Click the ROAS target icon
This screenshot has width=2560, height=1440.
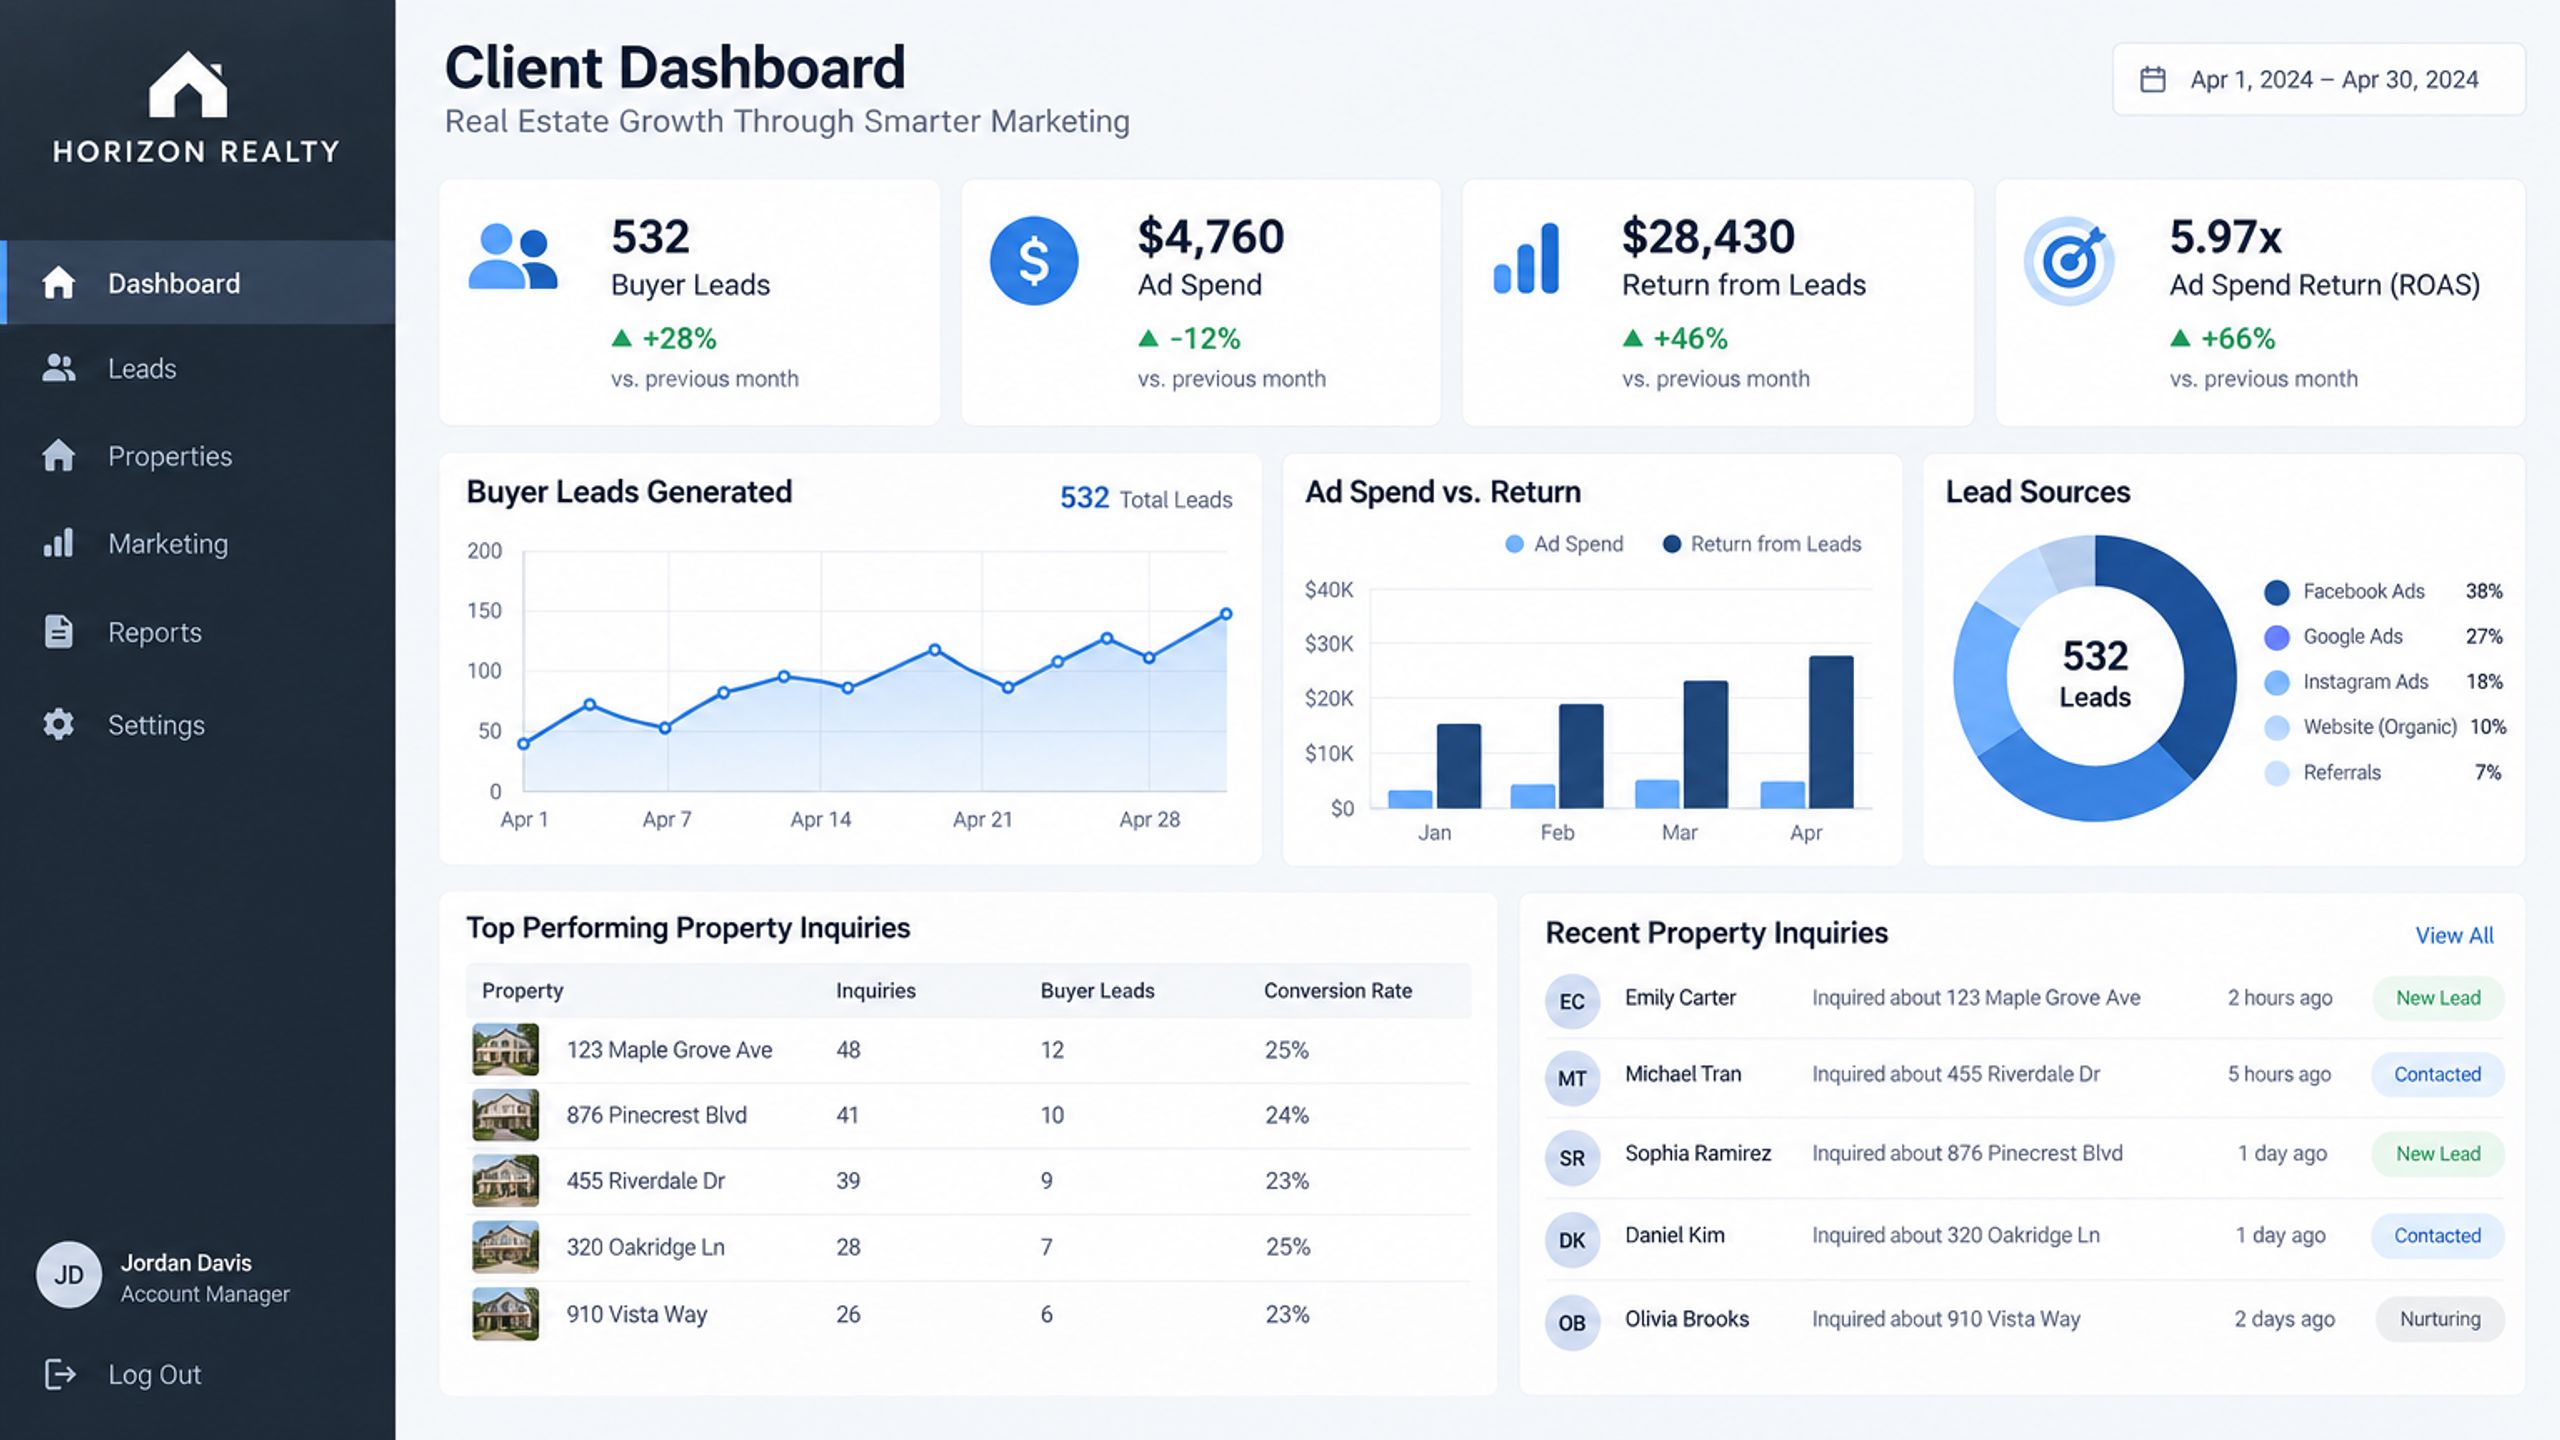2068,261
